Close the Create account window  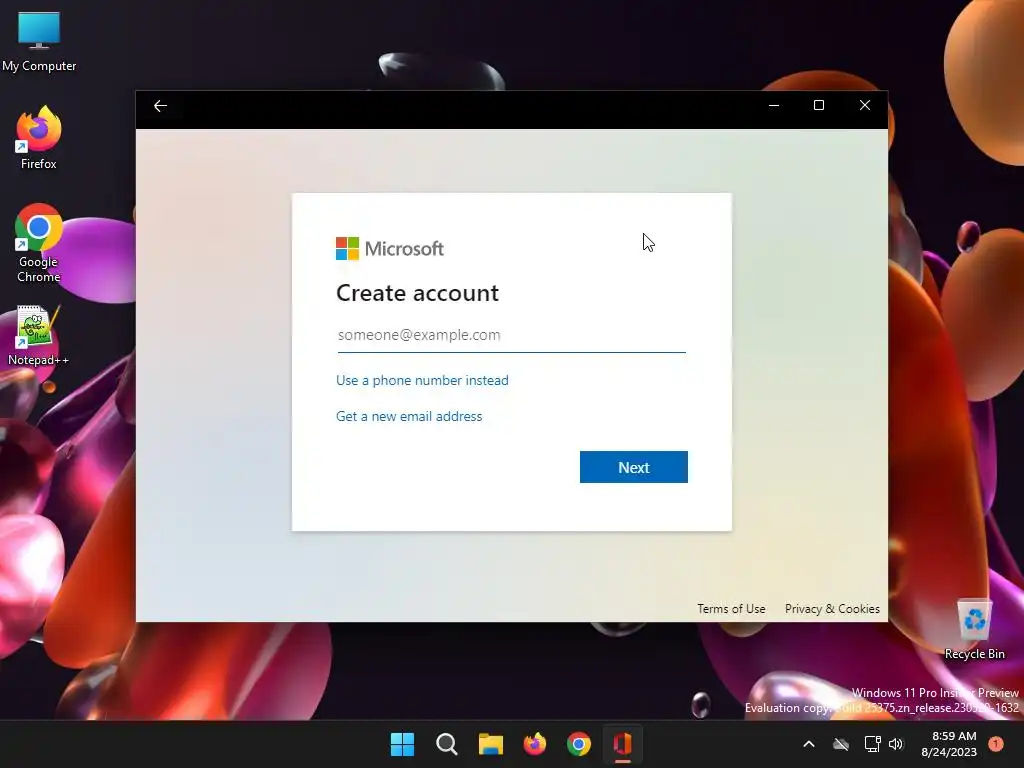(x=865, y=105)
